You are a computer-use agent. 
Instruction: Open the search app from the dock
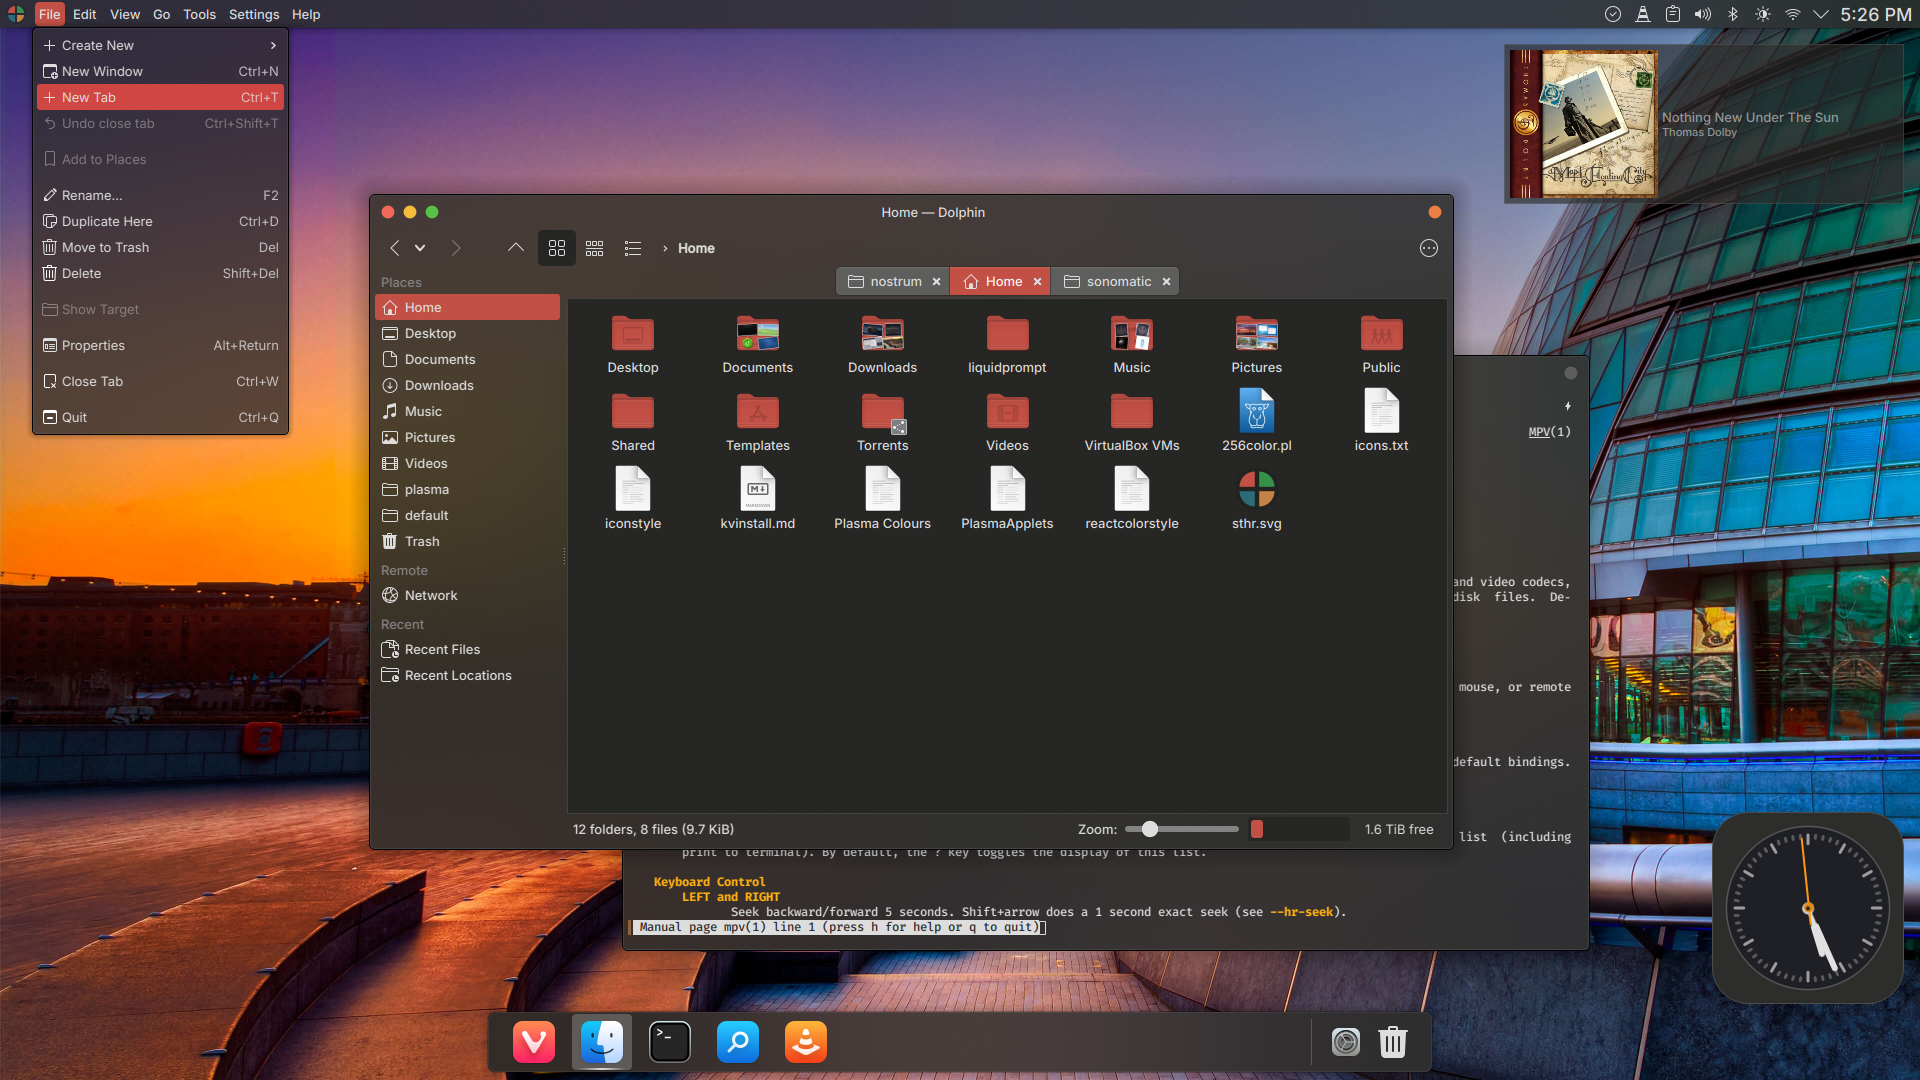(x=737, y=1041)
